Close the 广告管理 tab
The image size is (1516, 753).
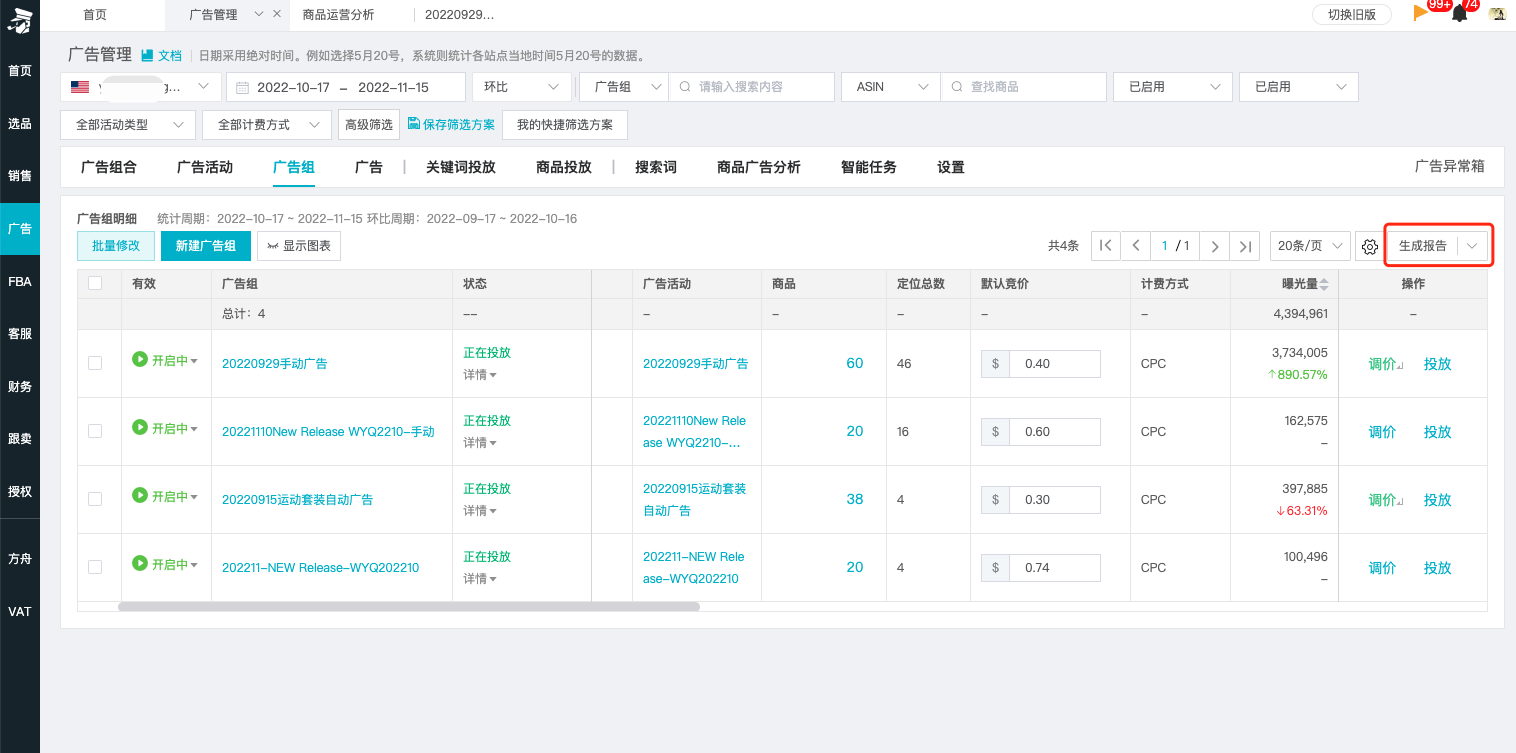coord(277,14)
